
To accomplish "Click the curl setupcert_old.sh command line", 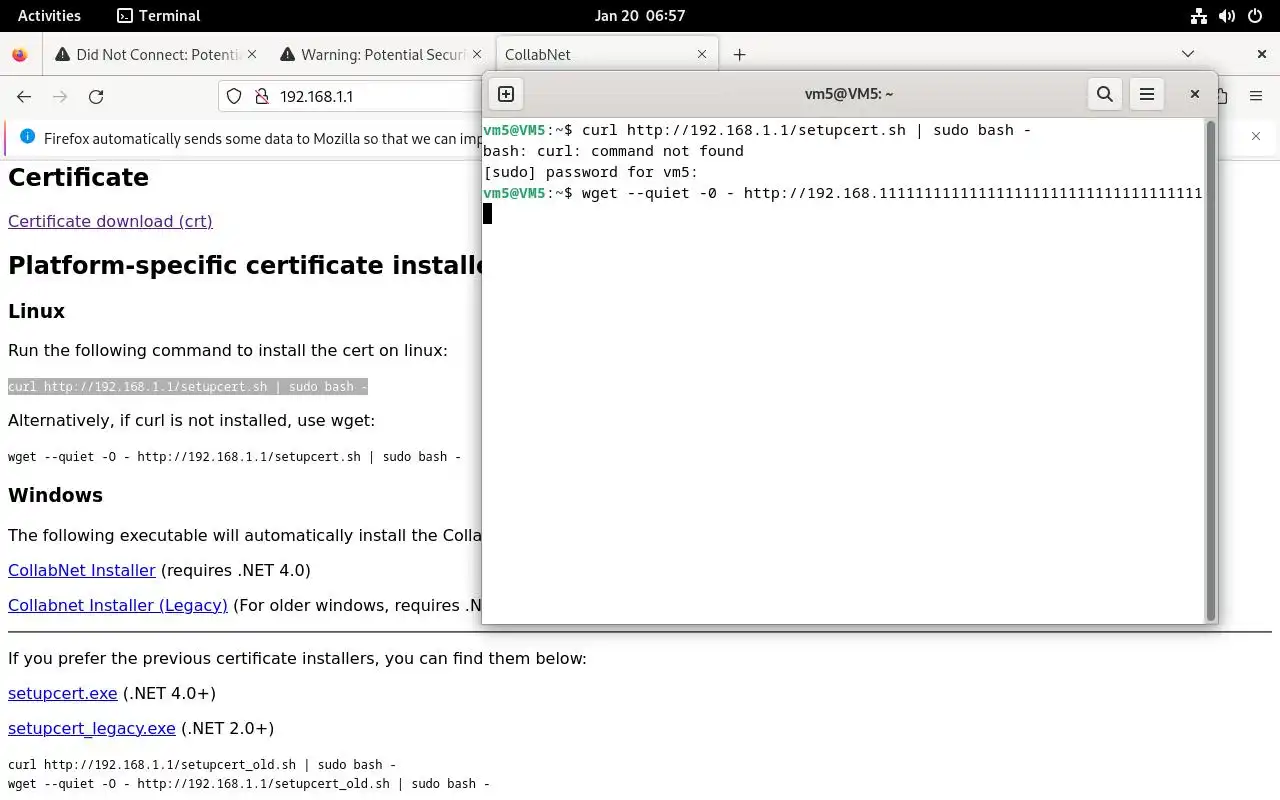I will [202, 764].
